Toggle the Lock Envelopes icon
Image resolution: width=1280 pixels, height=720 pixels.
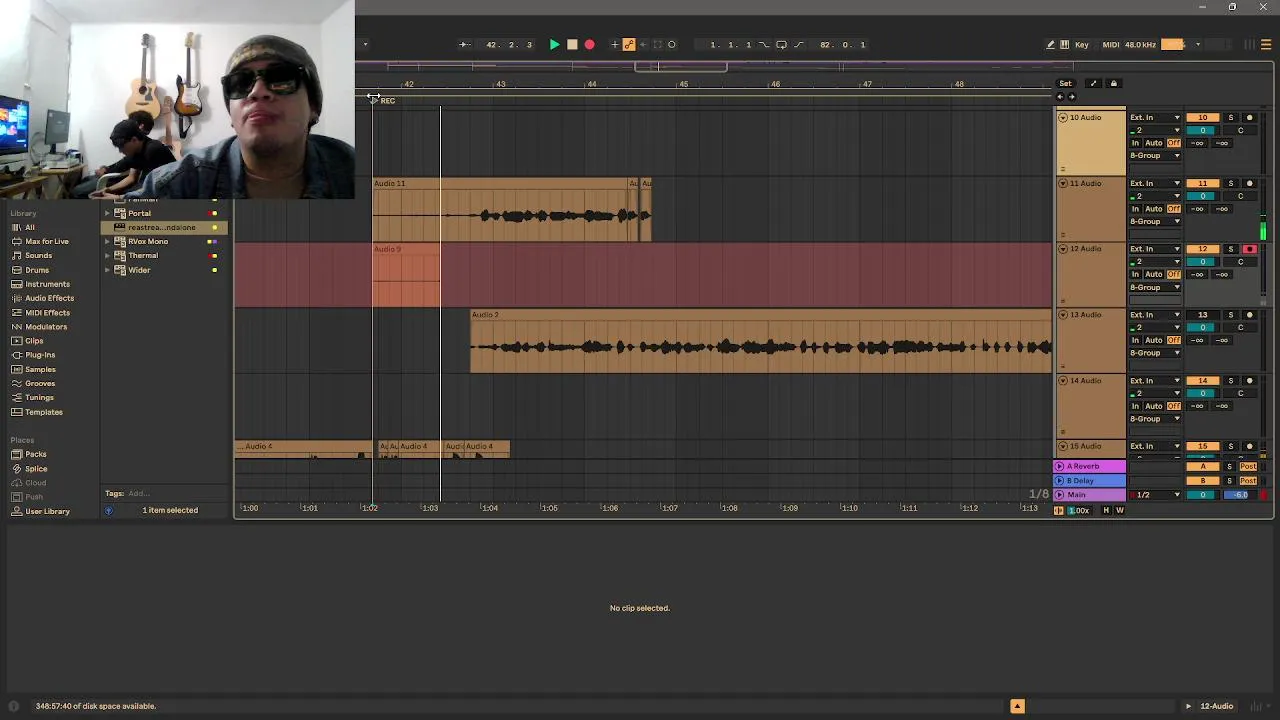pos(1114,84)
